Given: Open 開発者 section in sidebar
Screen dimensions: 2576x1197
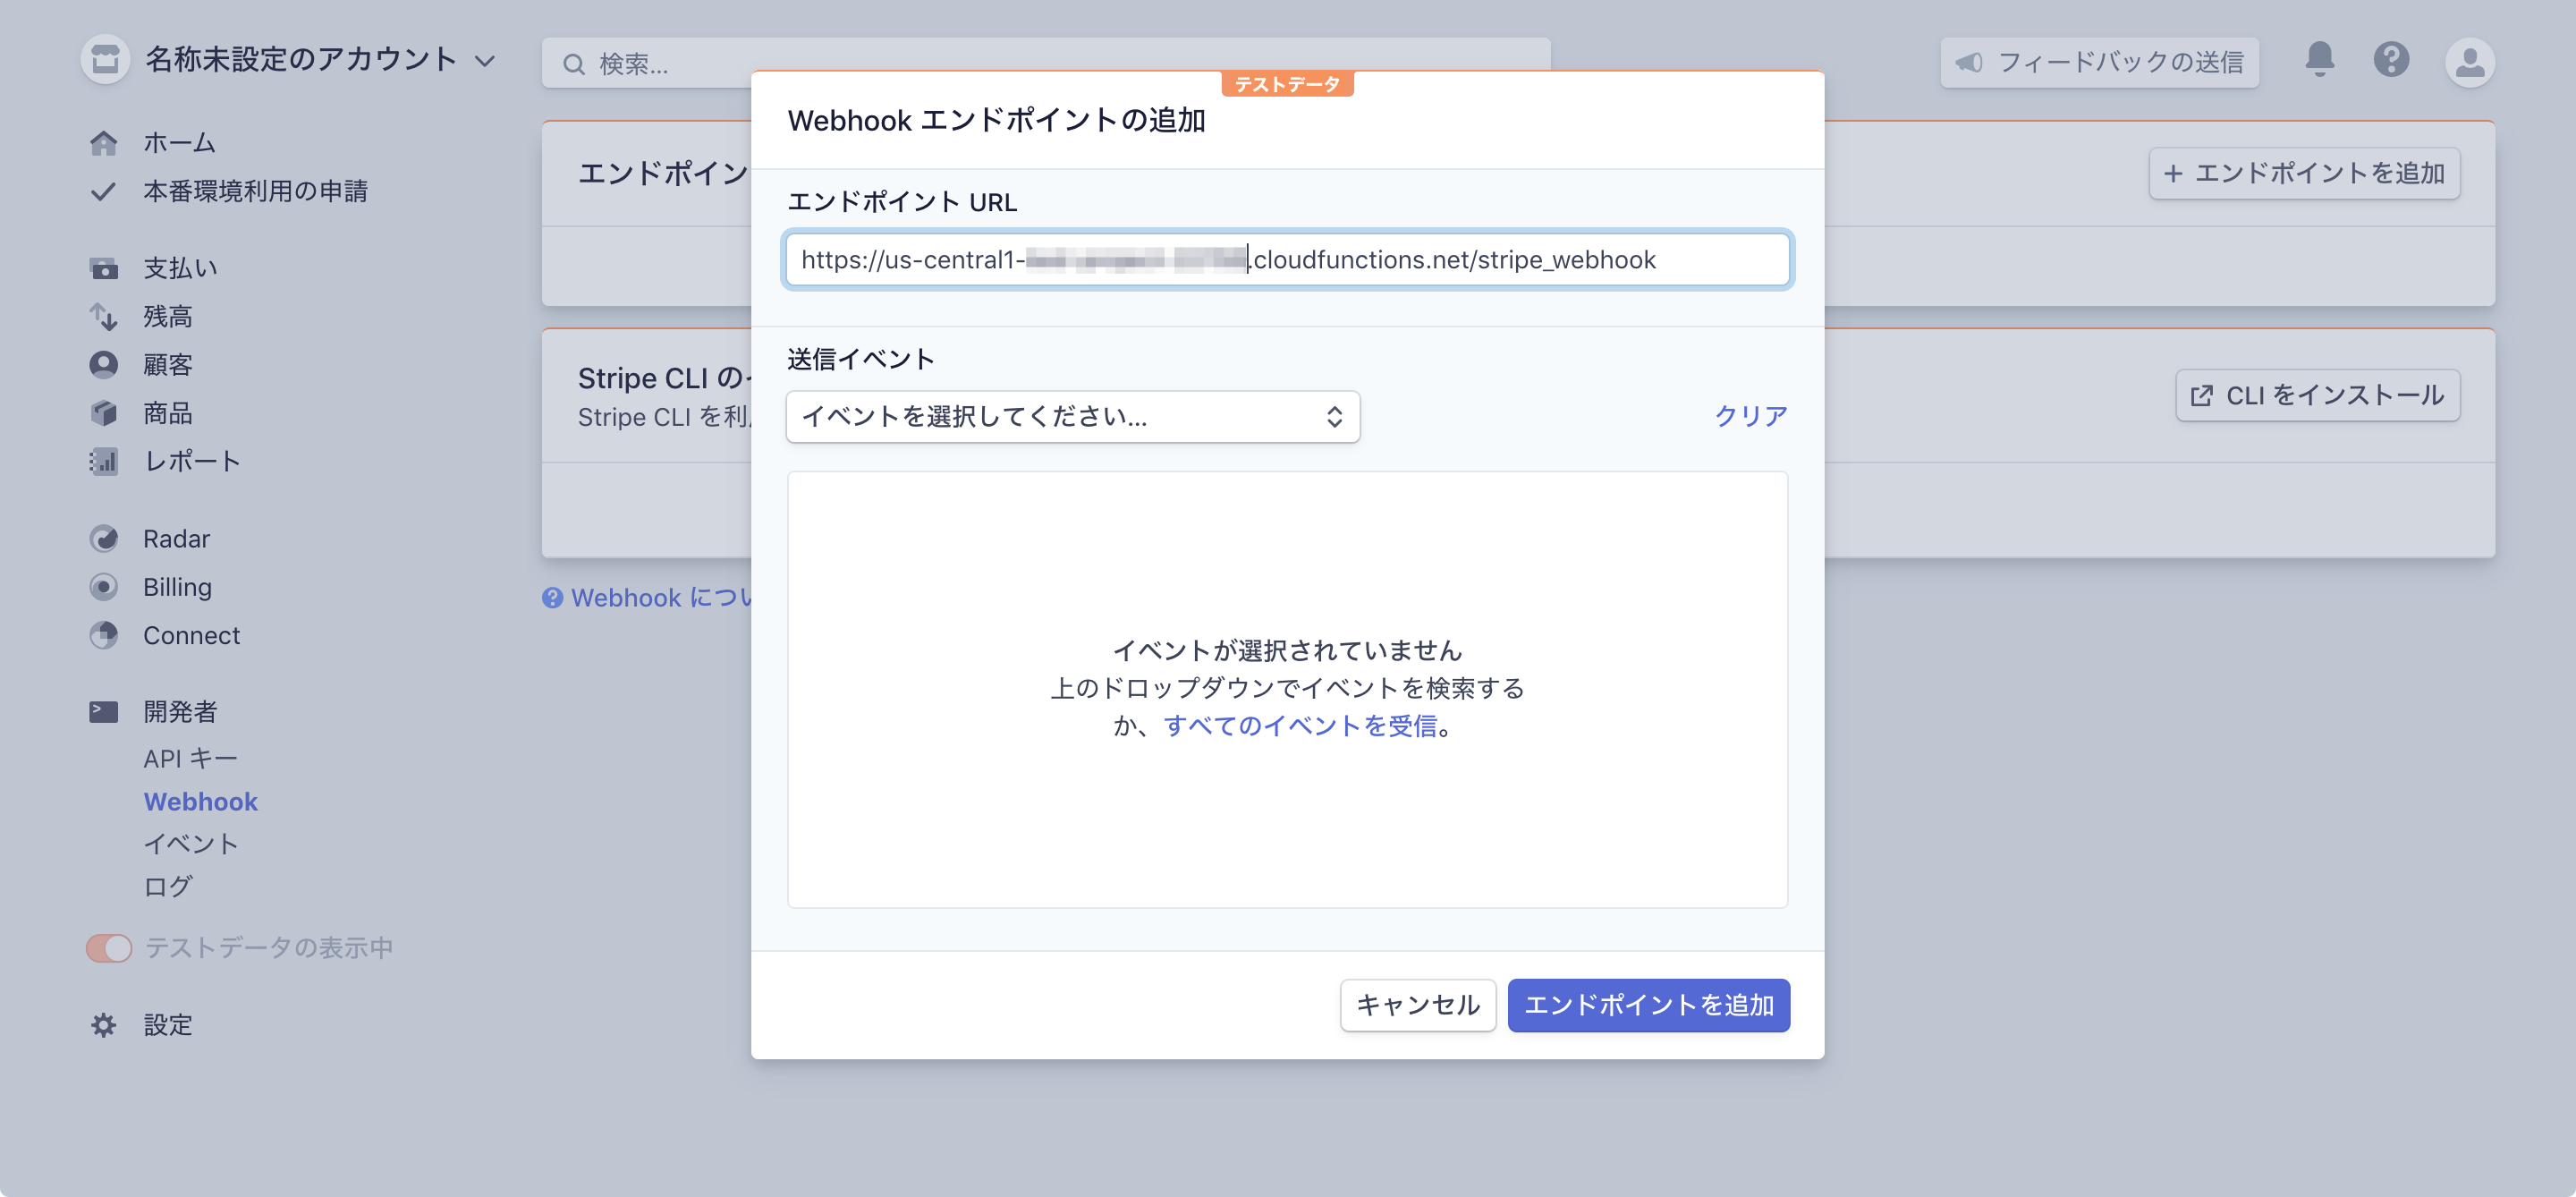Looking at the screenshot, I should pos(180,711).
